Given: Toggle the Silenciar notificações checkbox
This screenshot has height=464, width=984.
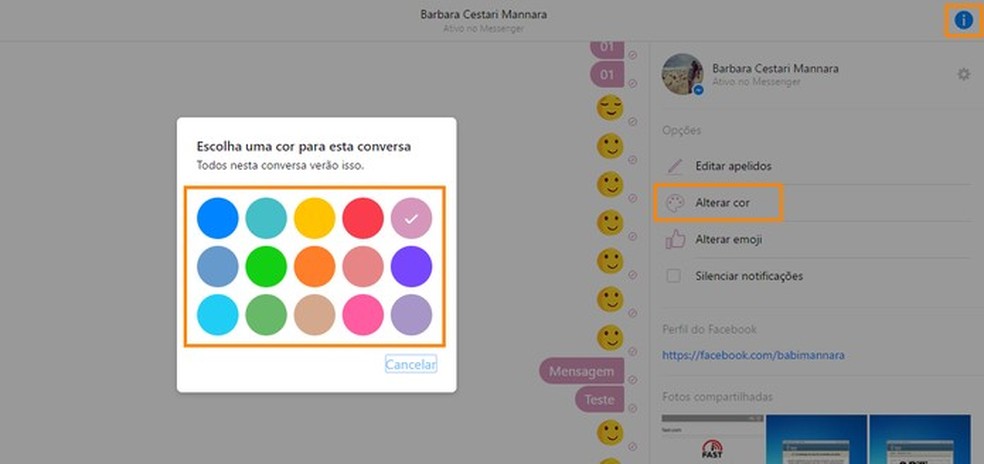Looking at the screenshot, I should tap(673, 276).
